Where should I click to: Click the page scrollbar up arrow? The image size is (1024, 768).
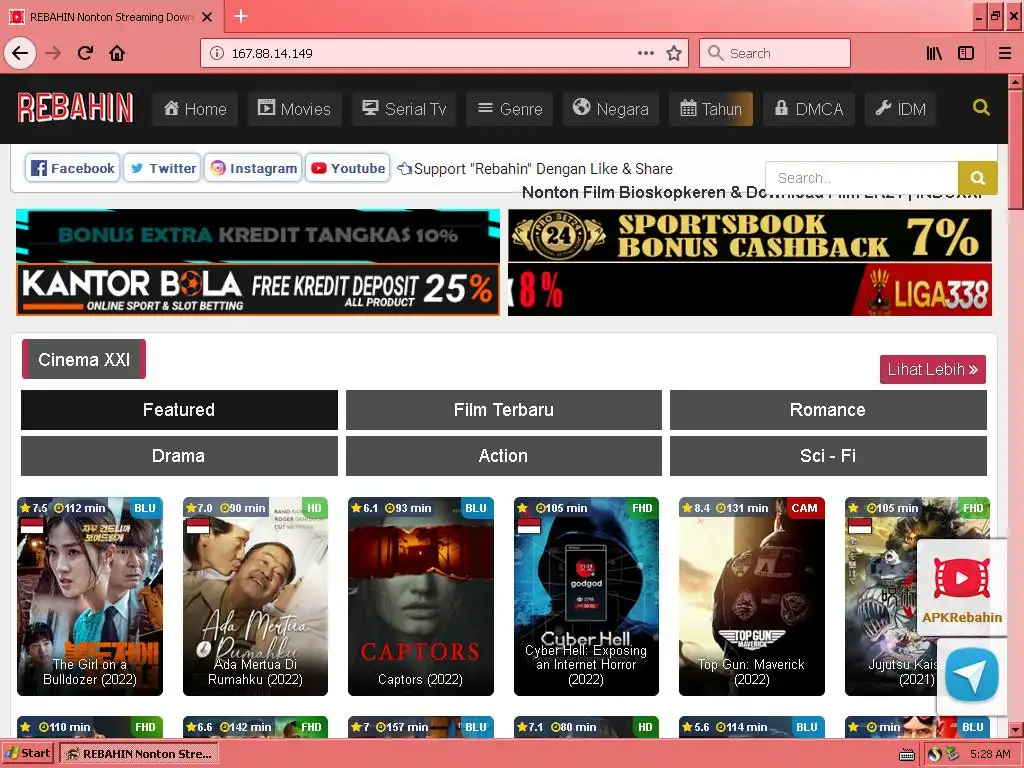pos(1016,82)
